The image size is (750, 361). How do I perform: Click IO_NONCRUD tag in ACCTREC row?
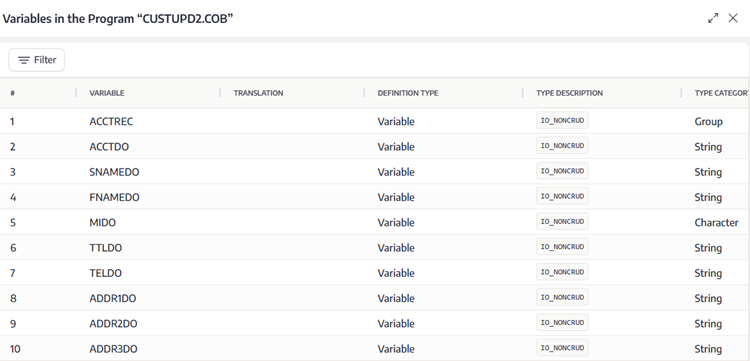[x=562, y=120]
